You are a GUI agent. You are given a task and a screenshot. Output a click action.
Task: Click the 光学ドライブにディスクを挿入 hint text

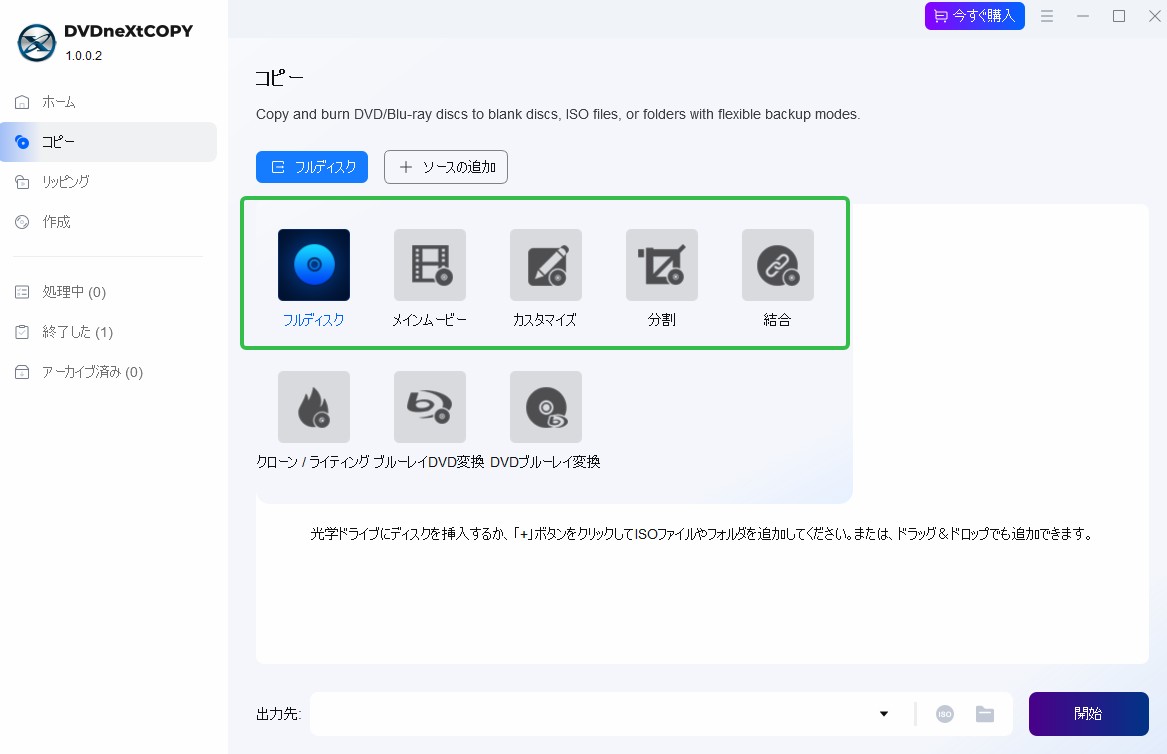[x=701, y=534]
